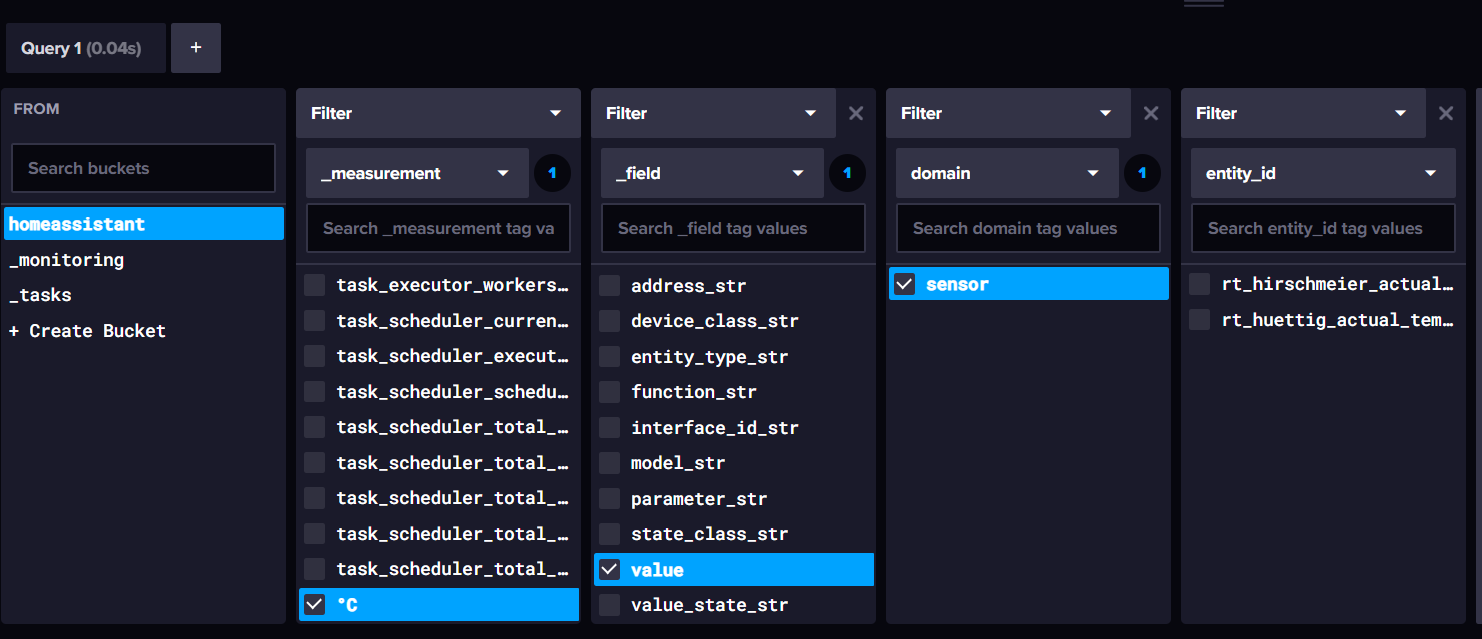Remove the _field filter panel
1482x639 pixels.
pos(855,113)
